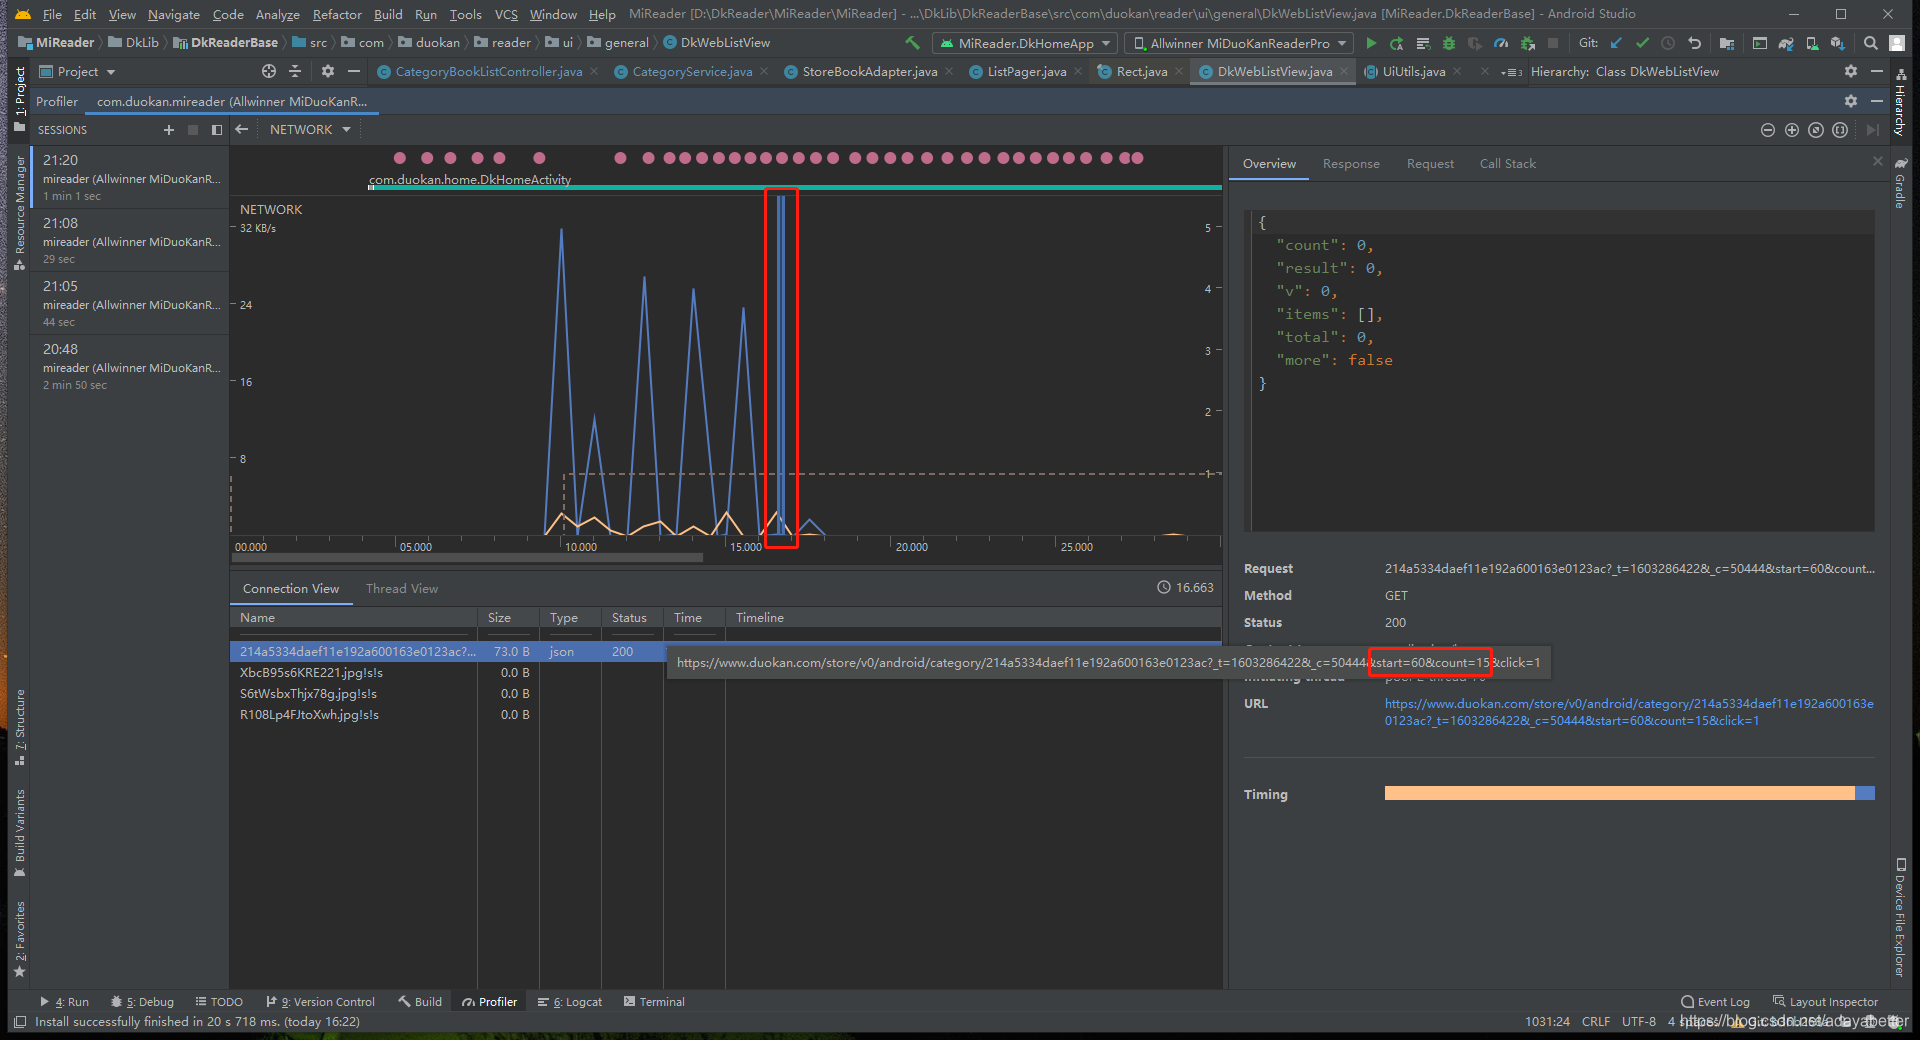Select the 21:08 mireader session
Image resolution: width=1920 pixels, height=1040 pixels.
pos(130,240)
